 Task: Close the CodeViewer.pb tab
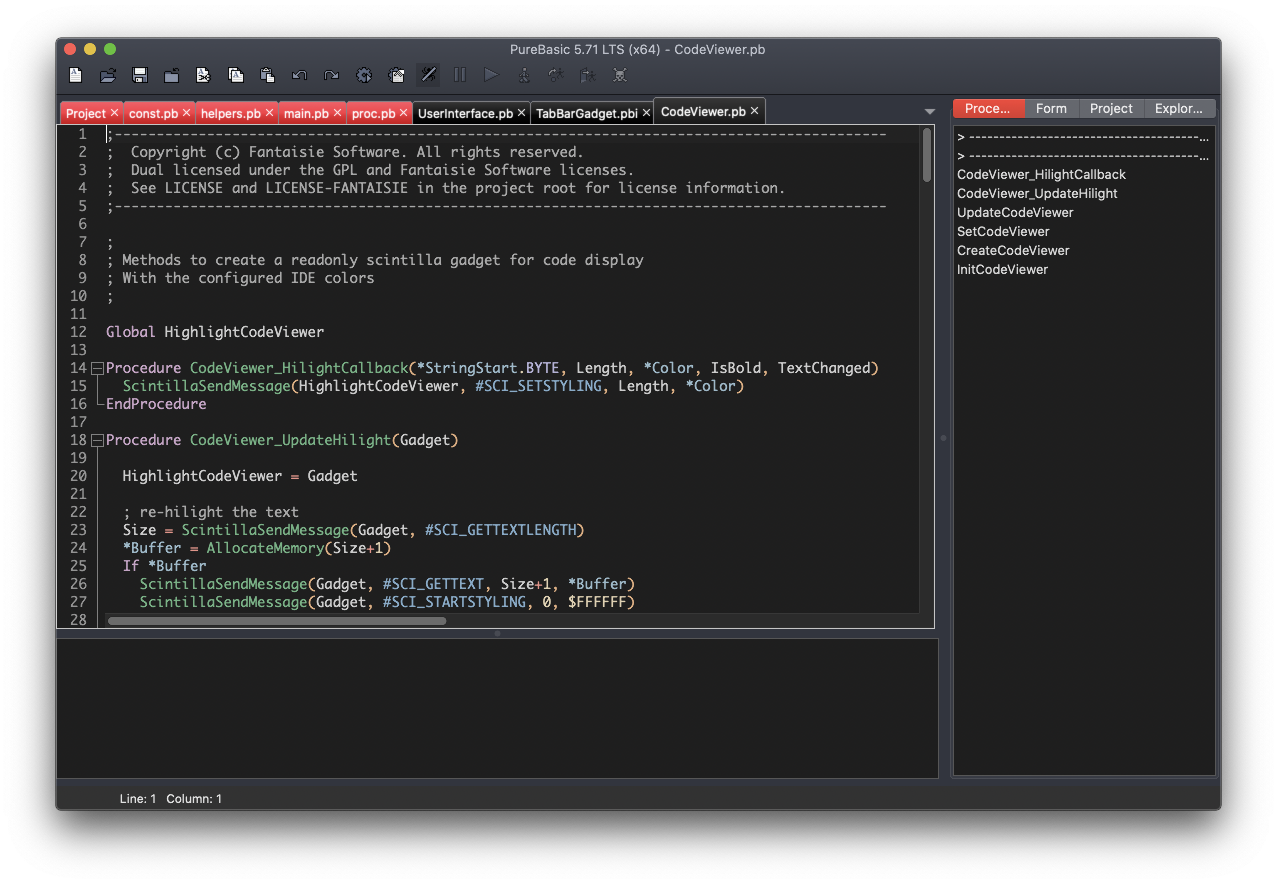click(x=755, y=111)
